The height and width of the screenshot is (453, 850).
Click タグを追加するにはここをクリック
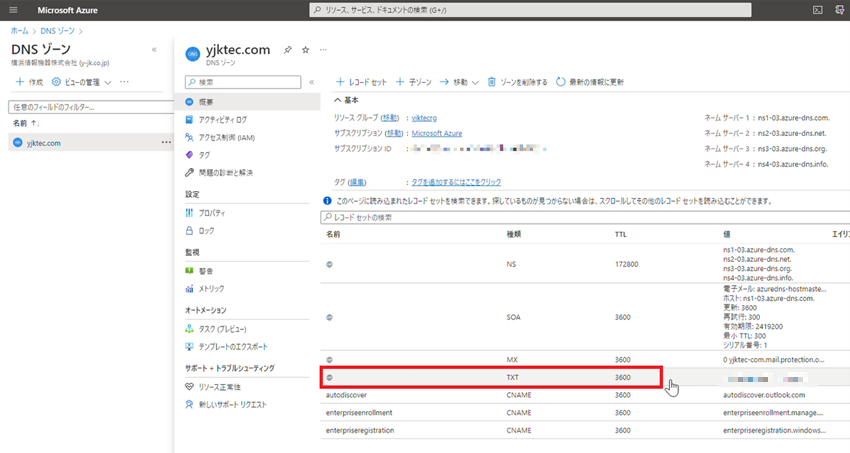click(x=456, y=182)
